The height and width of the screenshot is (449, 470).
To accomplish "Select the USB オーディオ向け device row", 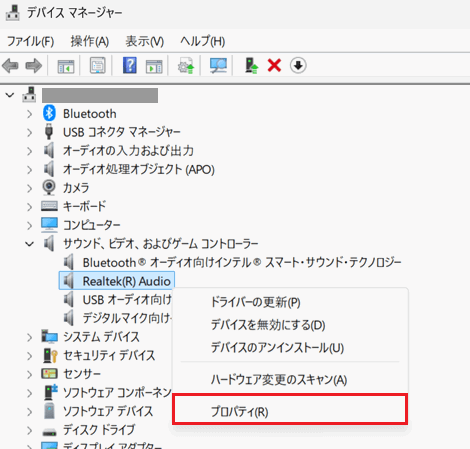I will pyautogui.click(x=127, y=299).
